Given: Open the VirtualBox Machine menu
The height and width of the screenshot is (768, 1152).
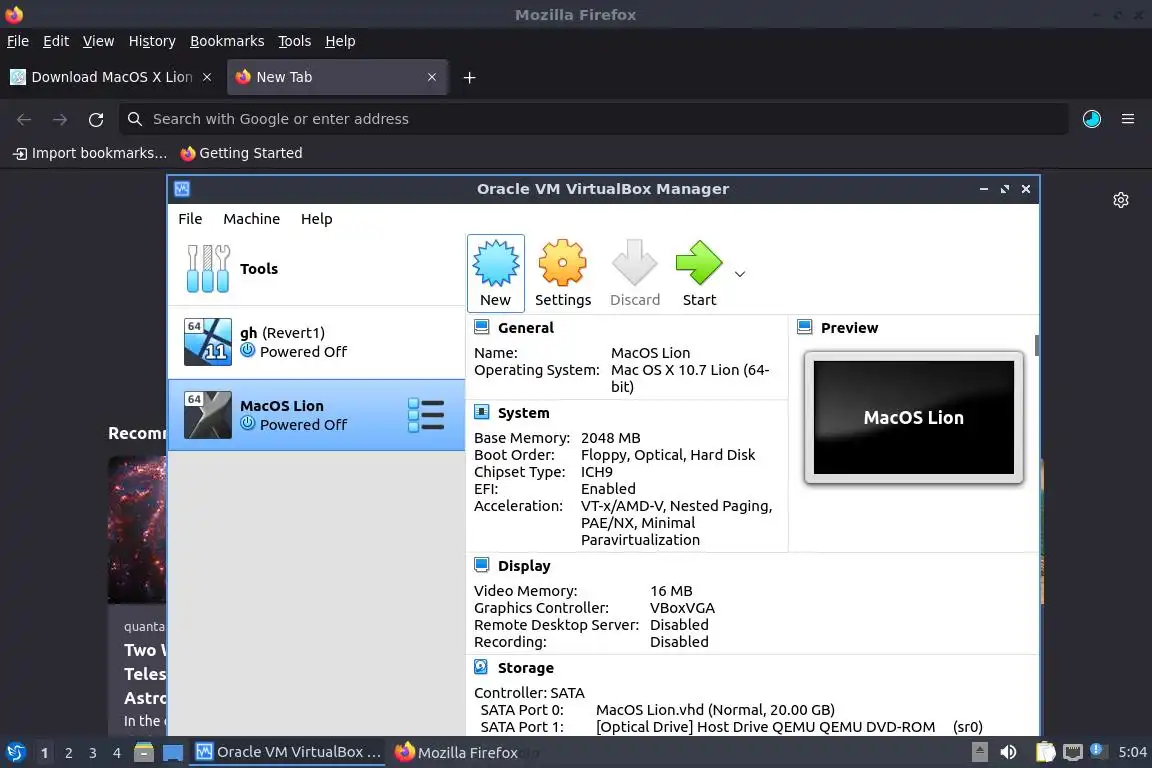Looking at the screenshot, I should 251,219.
